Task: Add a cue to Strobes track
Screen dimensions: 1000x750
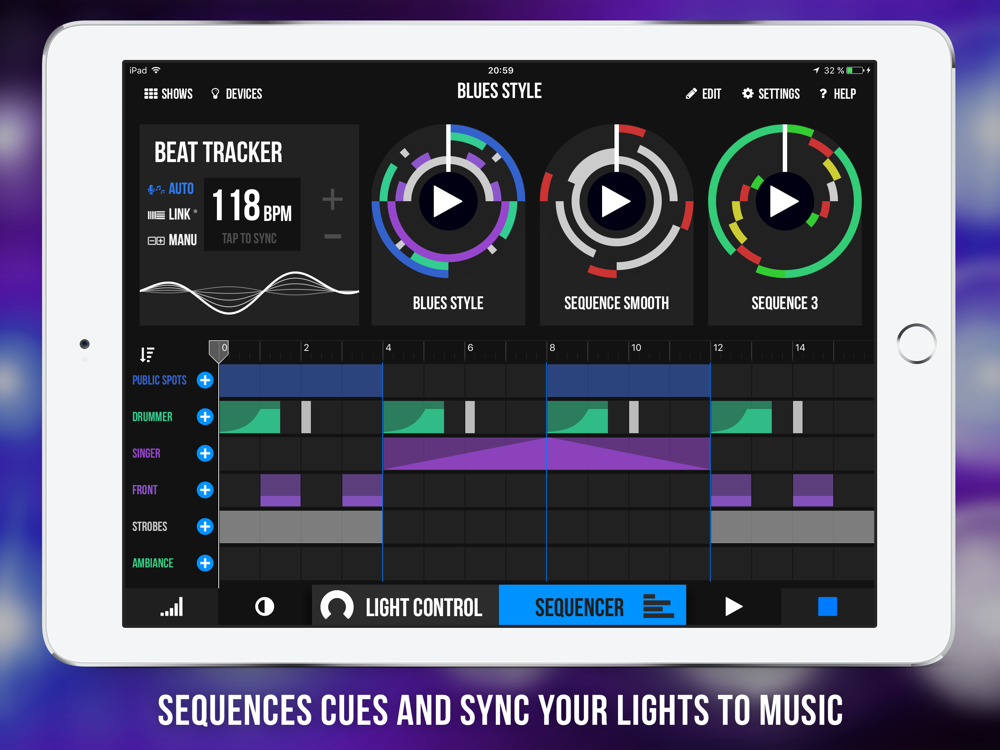Action: 205,526
